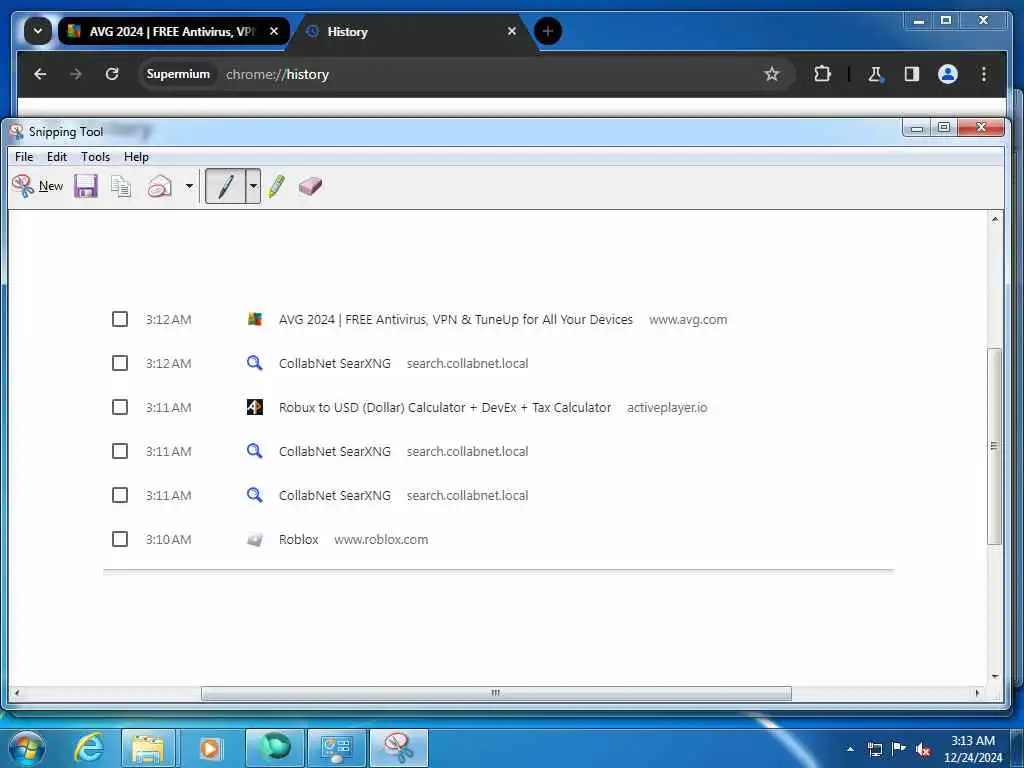Image resolution: width=1024 pixels, height=768 pixels.
Task: Open the File menu
Action: pyautogui.click(x=24, y=157)
